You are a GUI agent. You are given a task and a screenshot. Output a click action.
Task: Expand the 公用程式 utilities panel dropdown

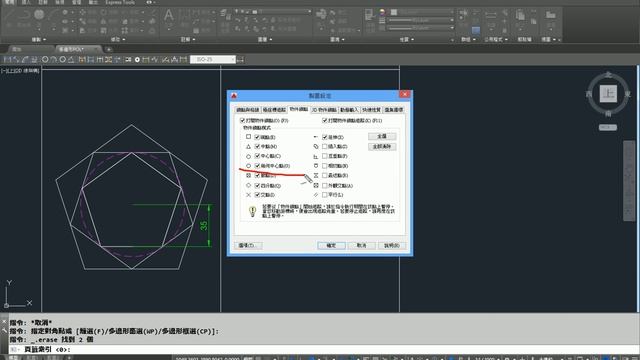496,40
